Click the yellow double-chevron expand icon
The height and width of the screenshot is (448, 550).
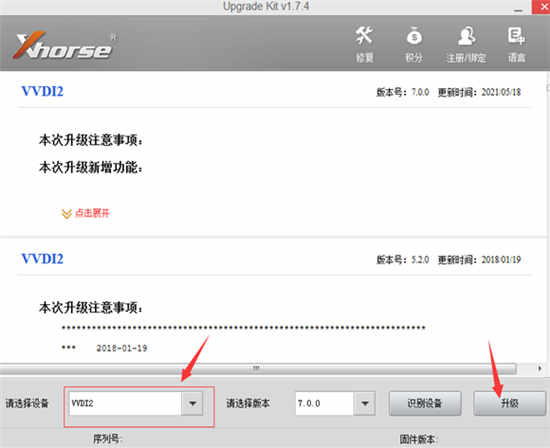[x=66, y=214]
